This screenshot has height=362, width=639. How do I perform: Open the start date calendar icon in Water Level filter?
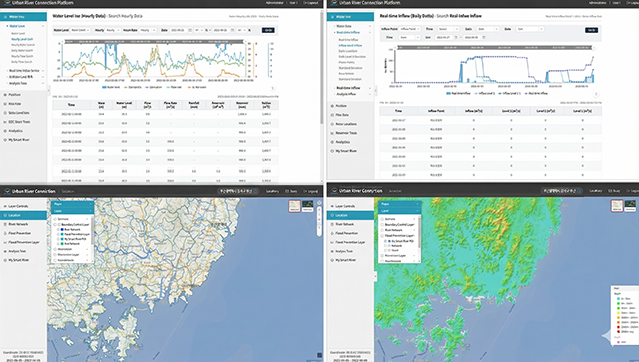(x=190, y=30)
